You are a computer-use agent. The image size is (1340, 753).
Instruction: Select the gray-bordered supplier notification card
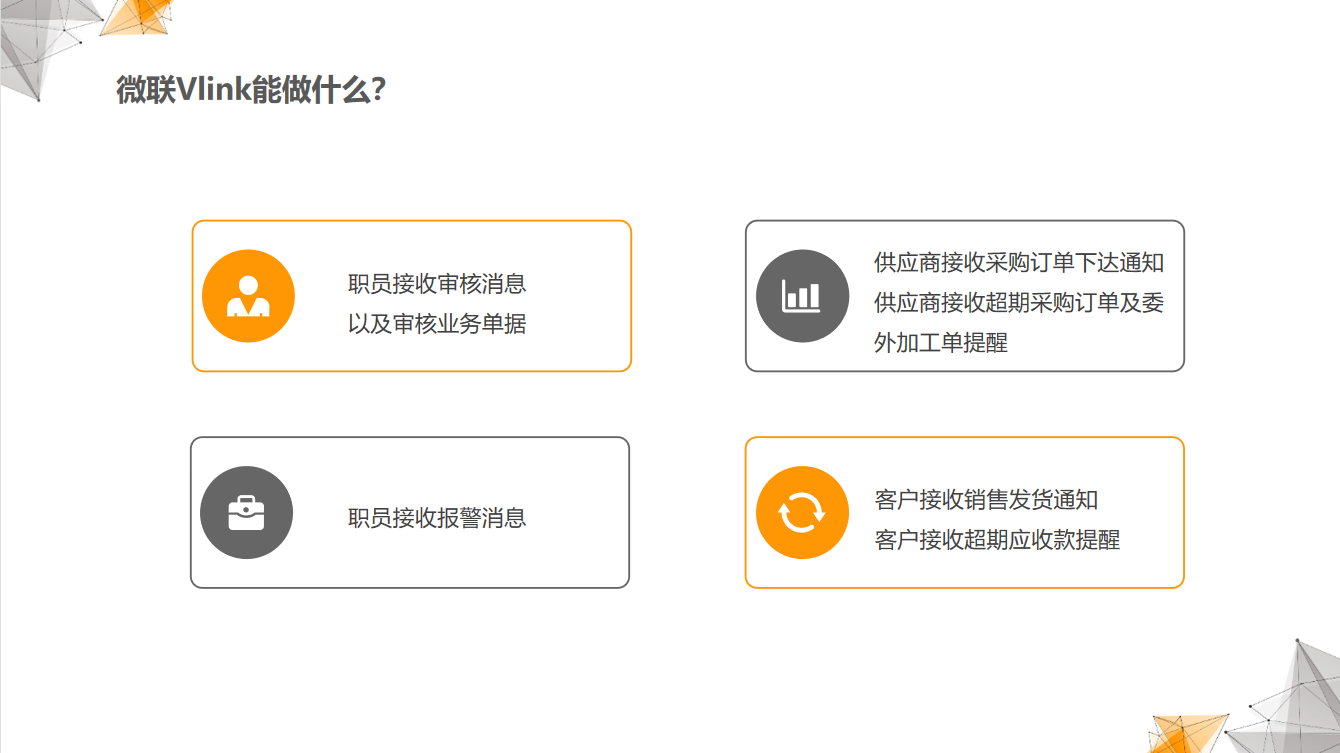click(x=965, y=296)
